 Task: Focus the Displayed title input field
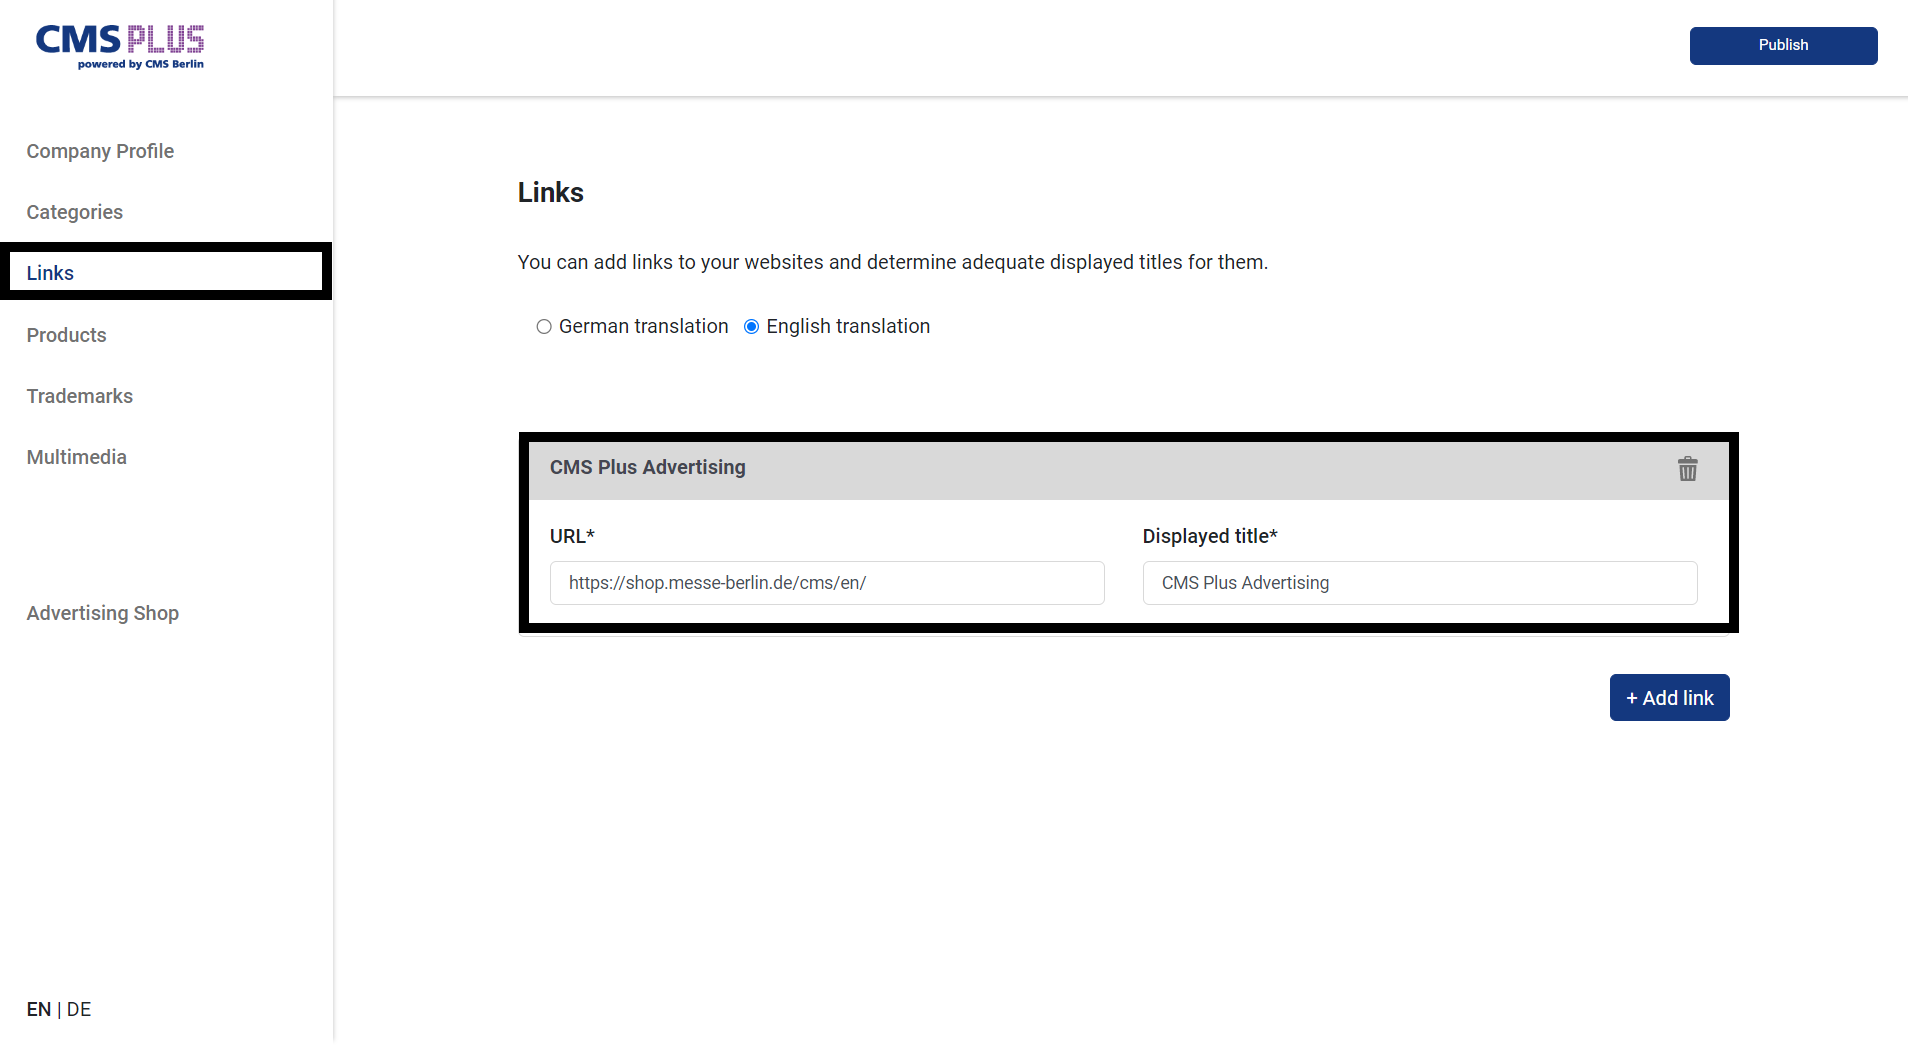tap(1420, 583)
